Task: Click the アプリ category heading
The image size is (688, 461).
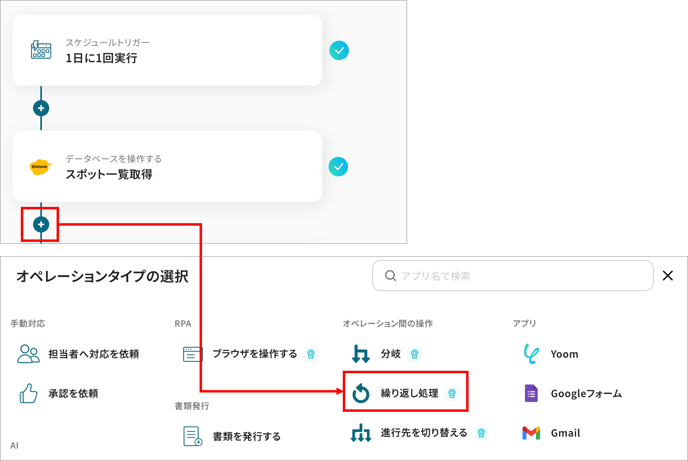Action: tap(524, 323)
